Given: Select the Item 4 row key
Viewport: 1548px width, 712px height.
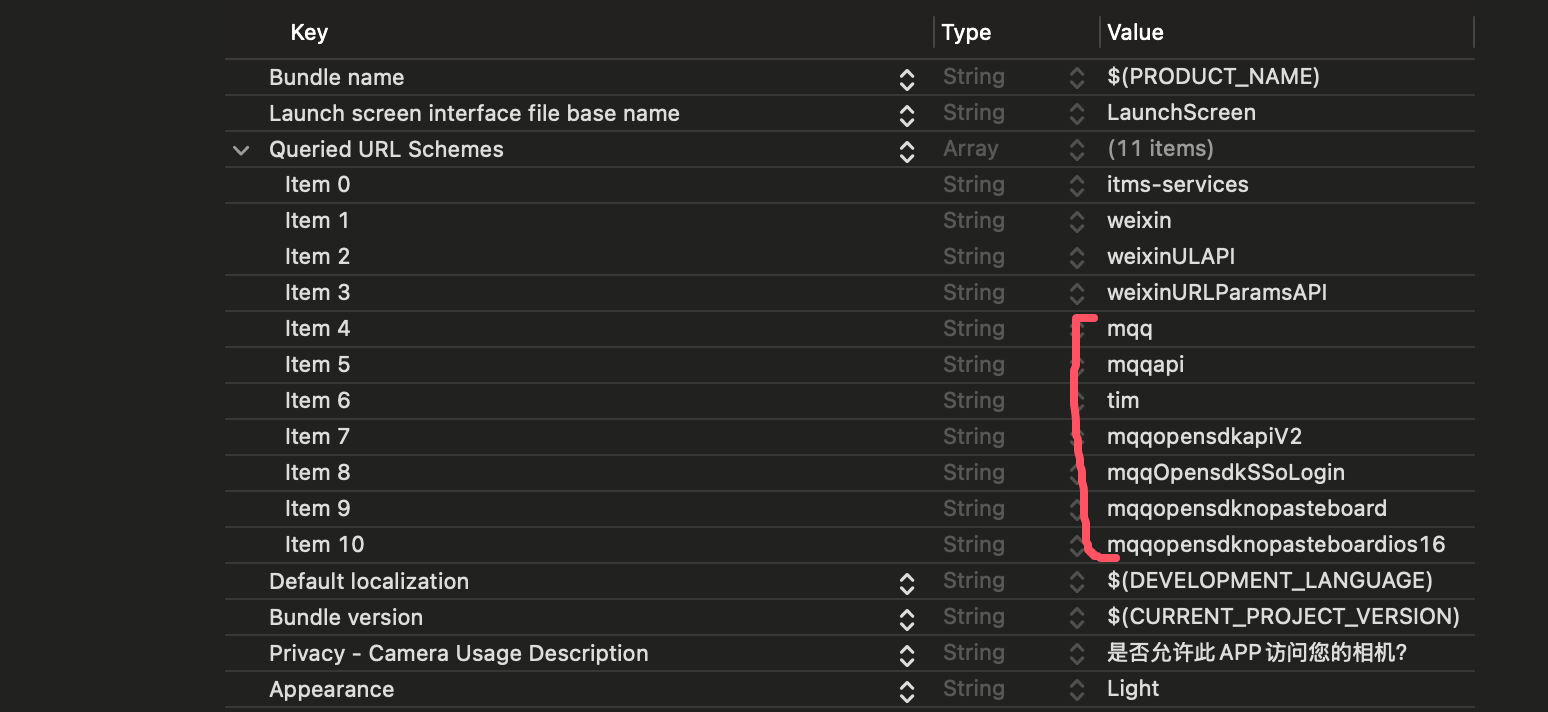Looking at the screenshot, I should (x=317, y=329).
